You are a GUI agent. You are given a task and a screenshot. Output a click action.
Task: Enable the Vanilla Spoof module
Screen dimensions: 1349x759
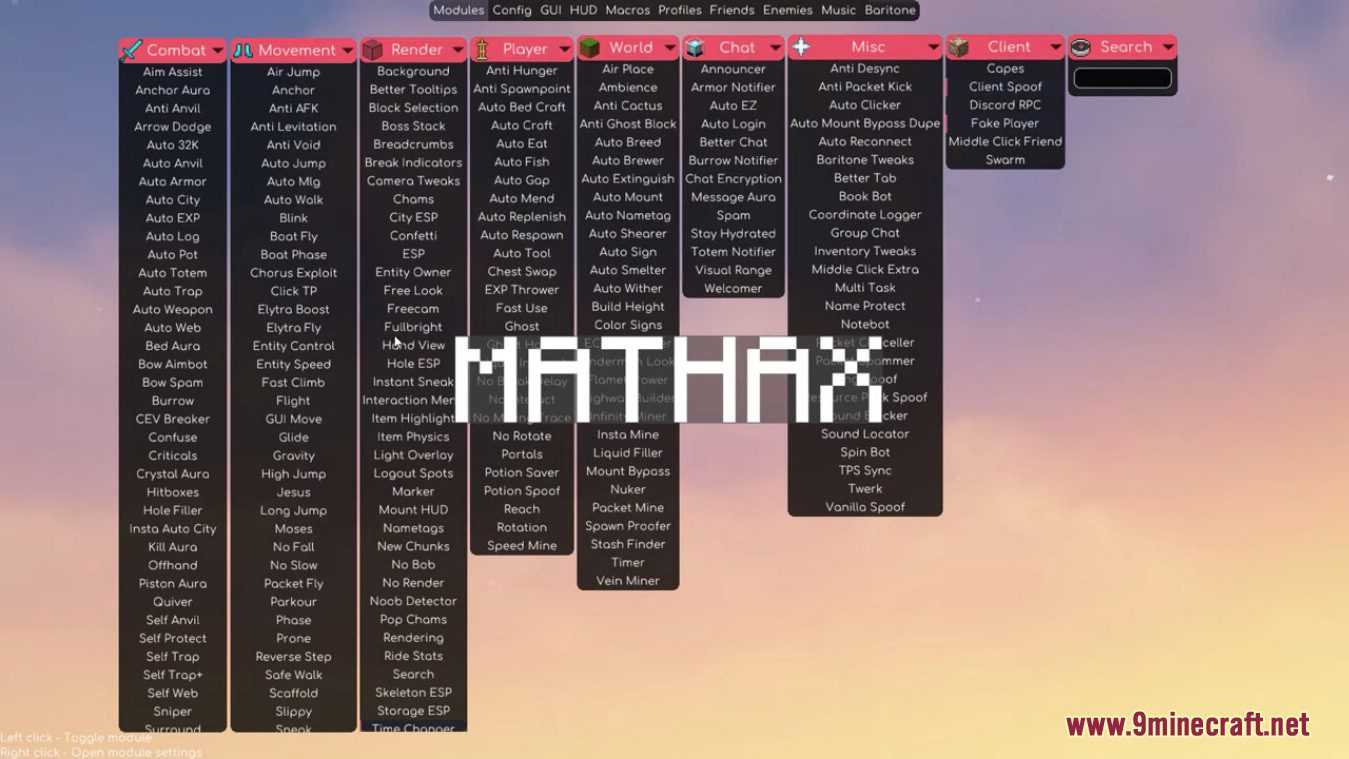[865, 507]
